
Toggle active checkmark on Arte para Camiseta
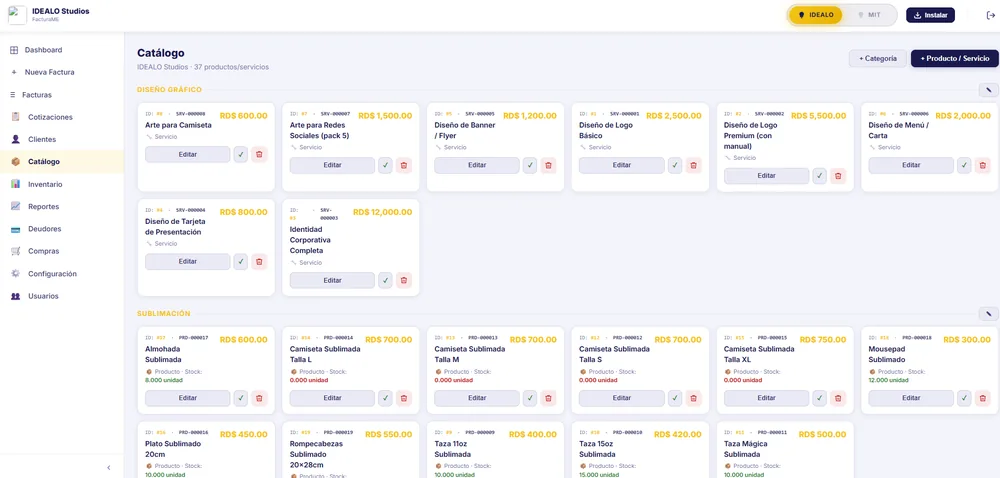240,154
